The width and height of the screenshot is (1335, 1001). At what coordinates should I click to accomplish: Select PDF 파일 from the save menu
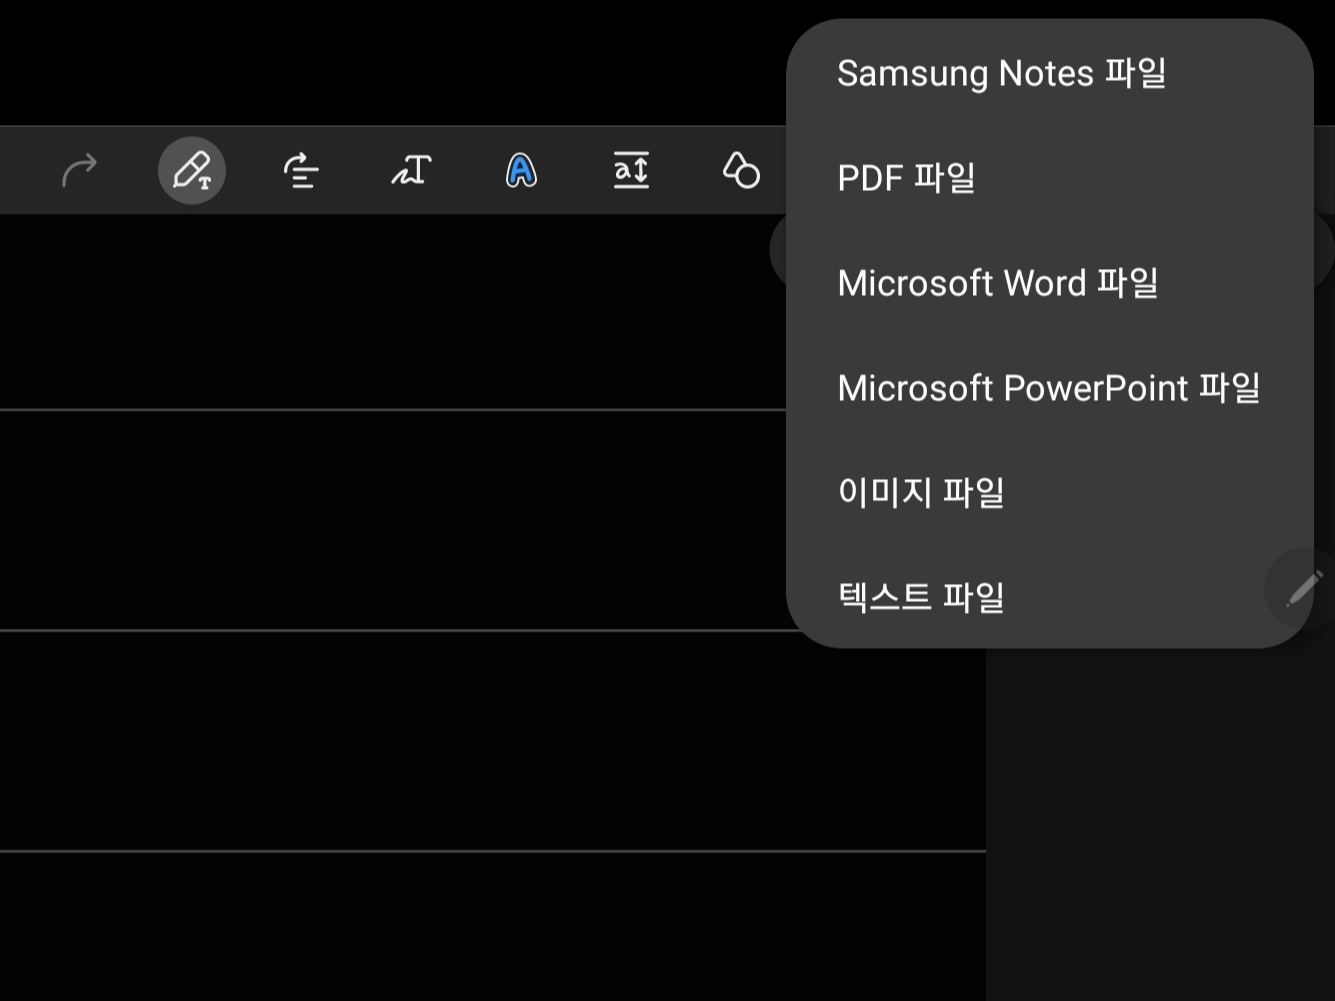[906, 178]
